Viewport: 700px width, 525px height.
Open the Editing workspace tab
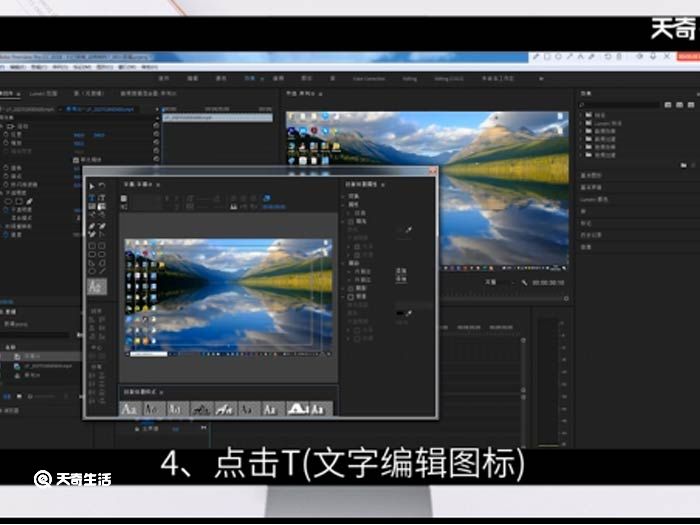pyautogui.click(x=411, y=77)
